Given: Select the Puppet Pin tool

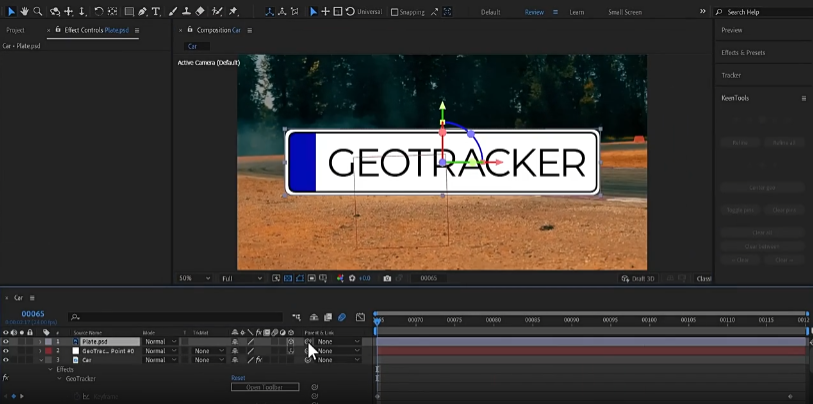Looking at the screenshot, I should coord(233,11).
